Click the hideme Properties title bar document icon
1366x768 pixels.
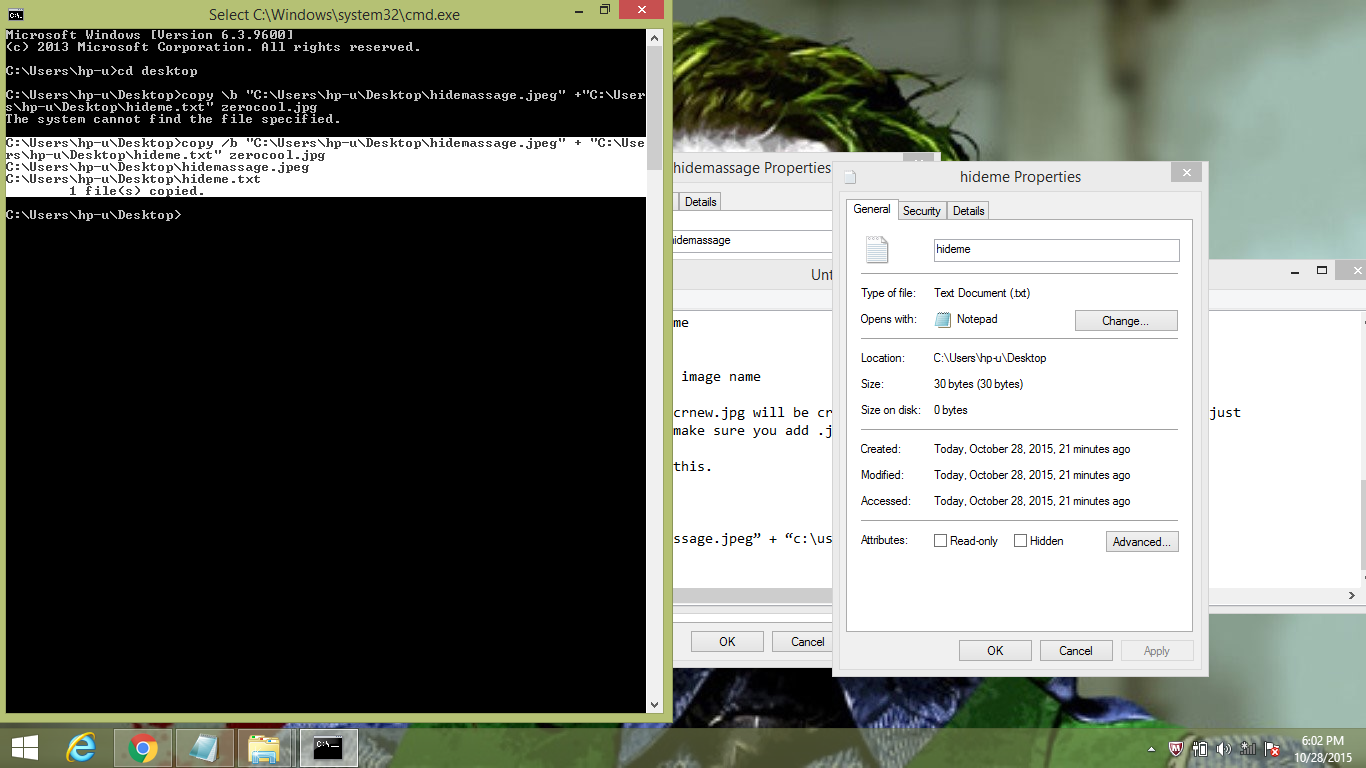pos(850,177)
